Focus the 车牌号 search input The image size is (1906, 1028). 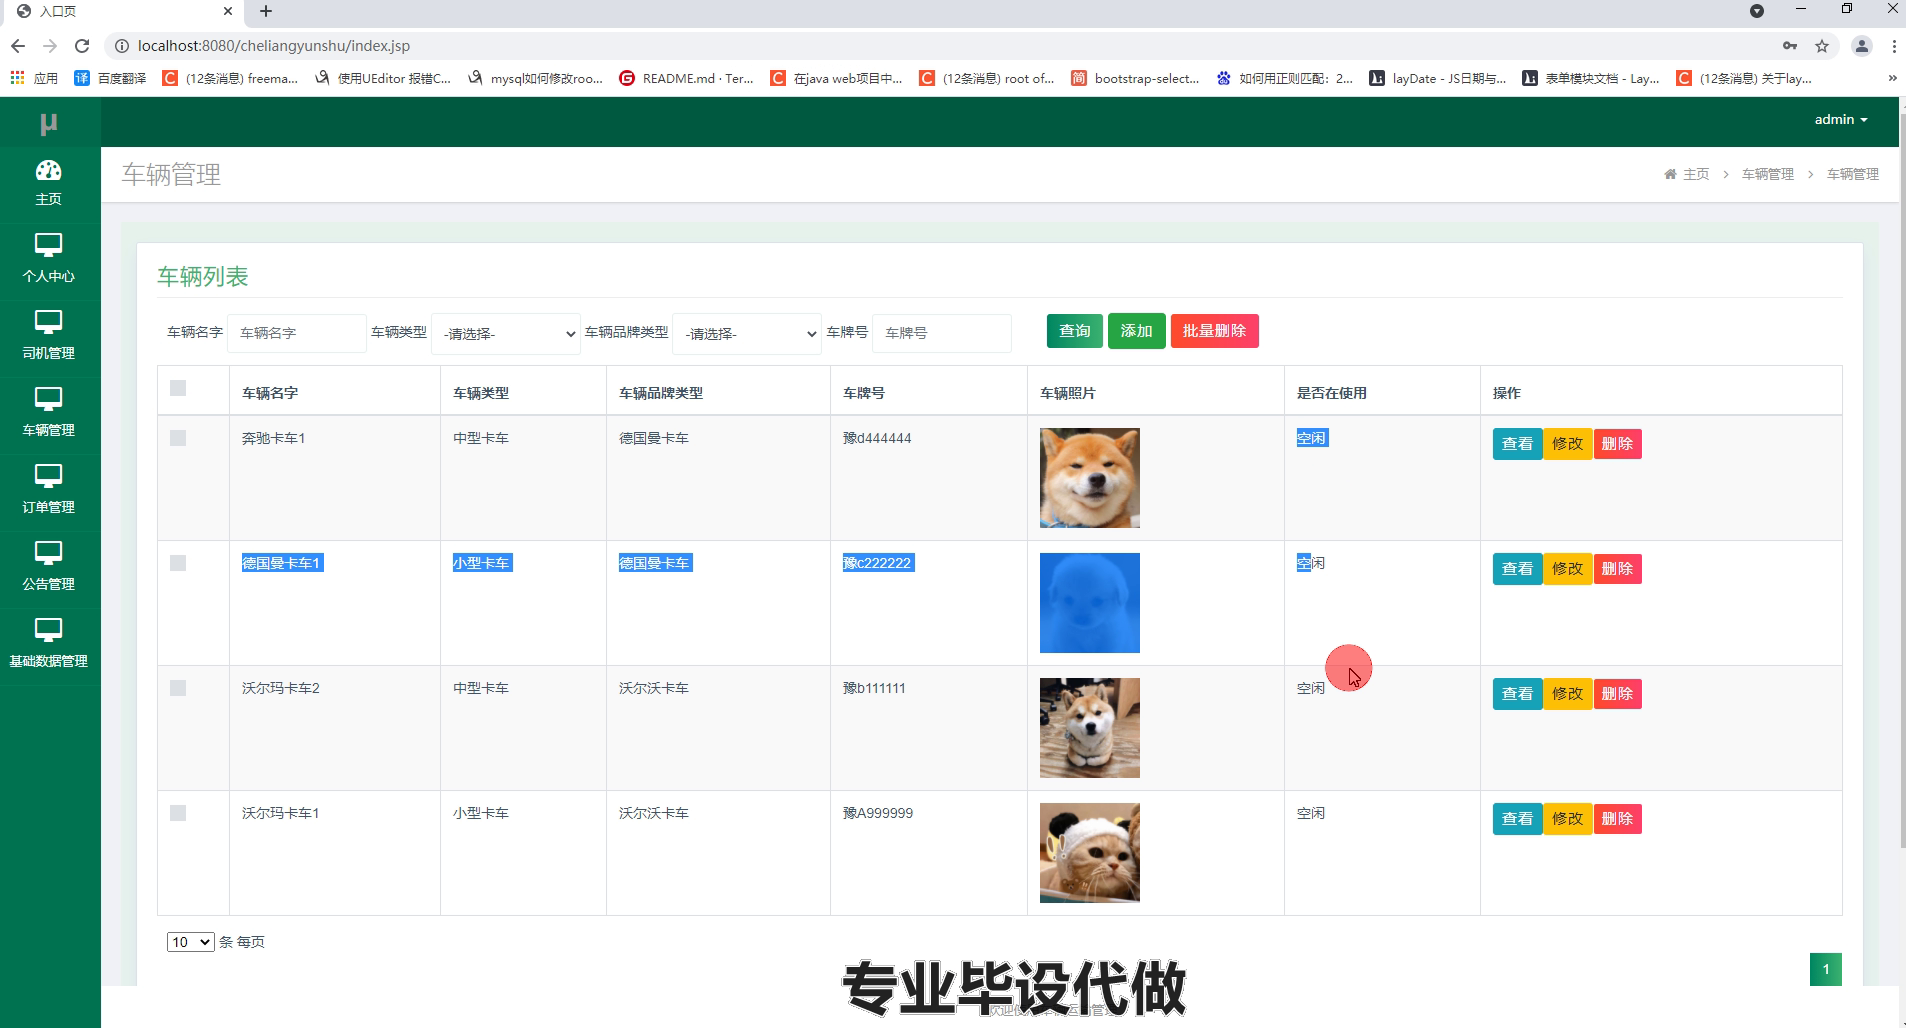point(942,333)
